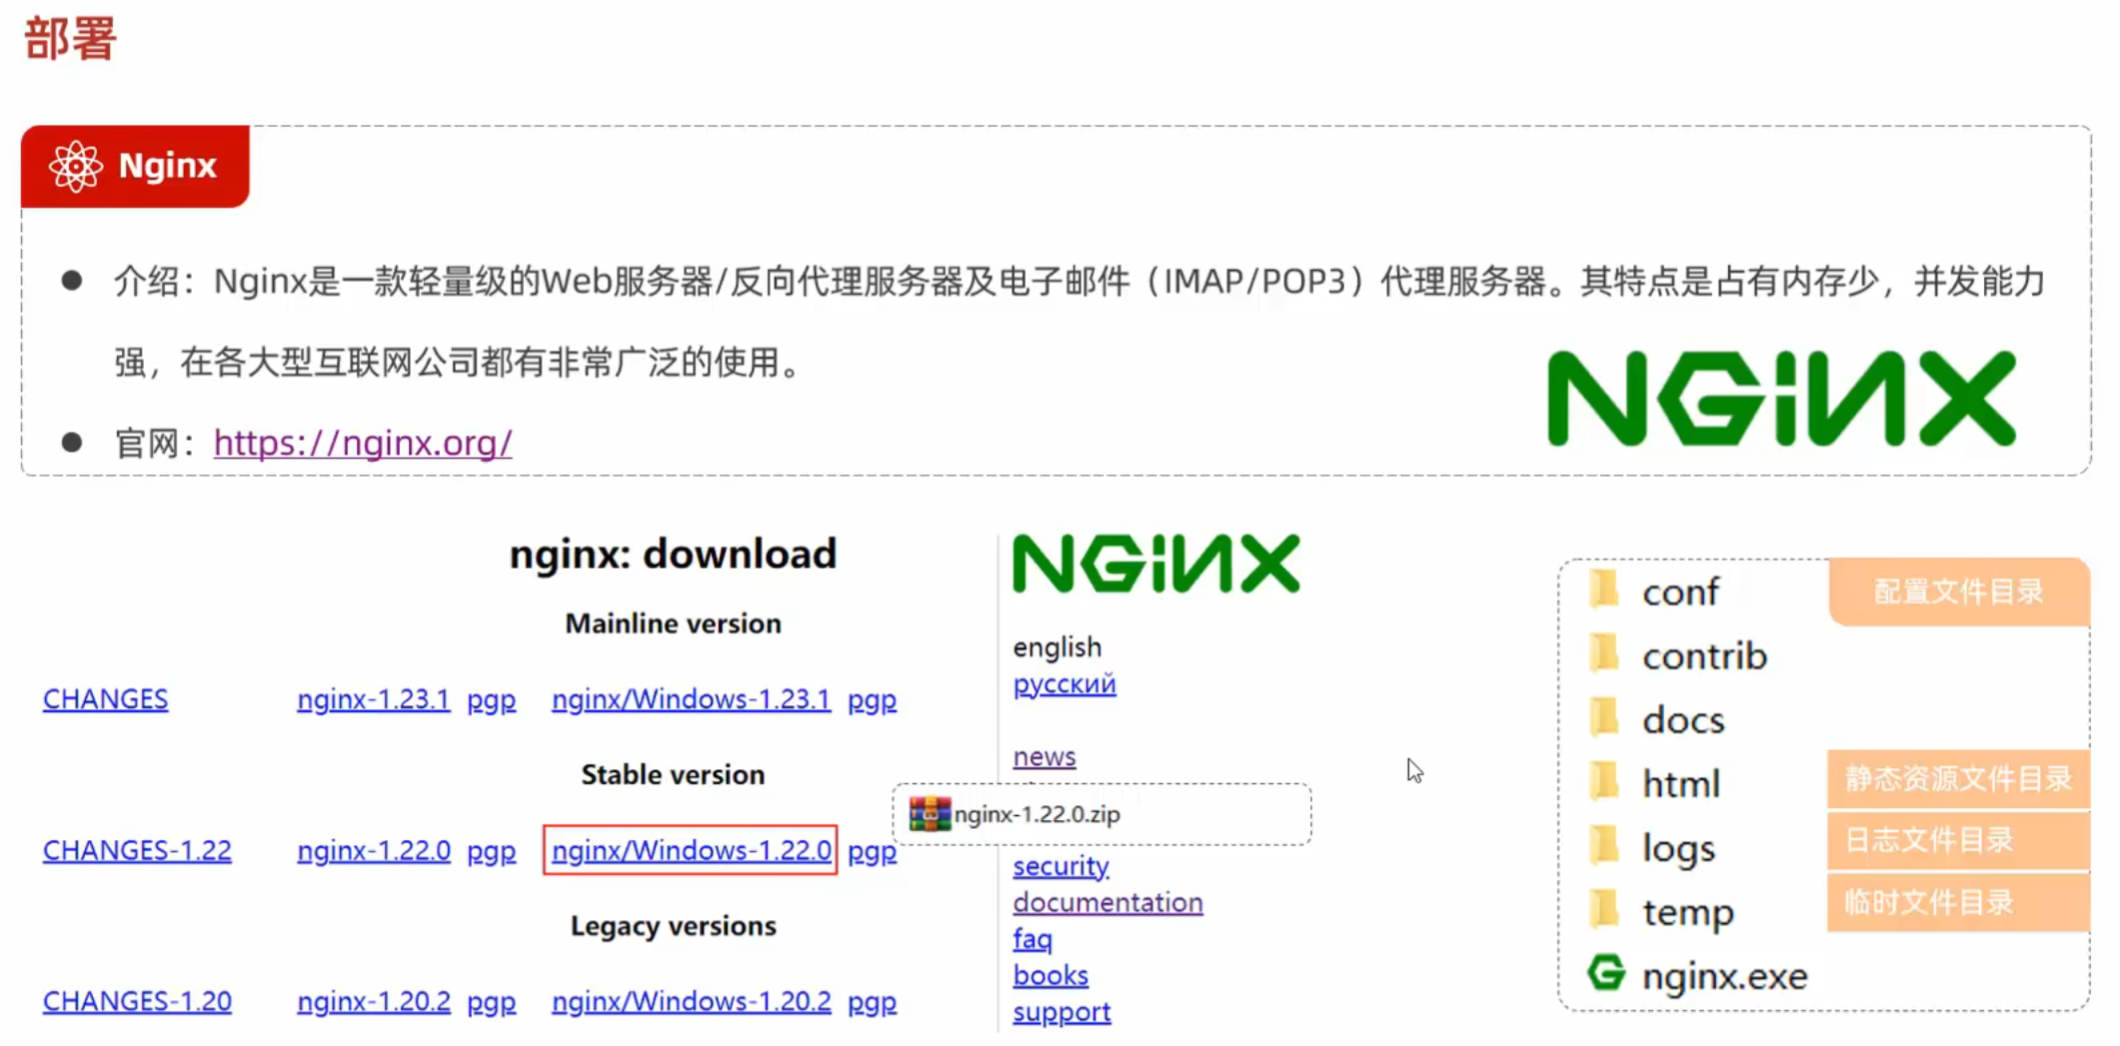
Task: Click the english language label
Action: (1057, 647)
